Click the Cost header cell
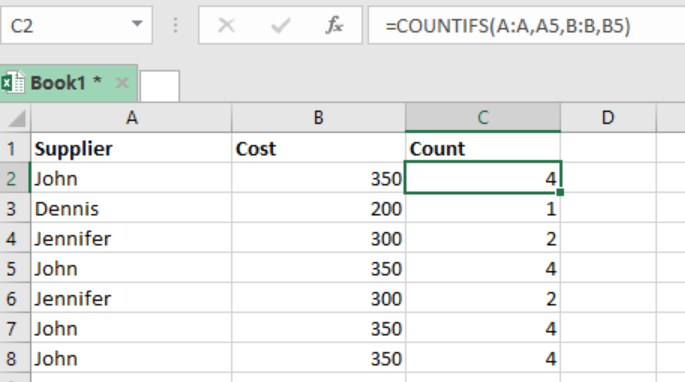Image resolution: width=685 pixels, height=382 pixels. [x=318, y=149]
